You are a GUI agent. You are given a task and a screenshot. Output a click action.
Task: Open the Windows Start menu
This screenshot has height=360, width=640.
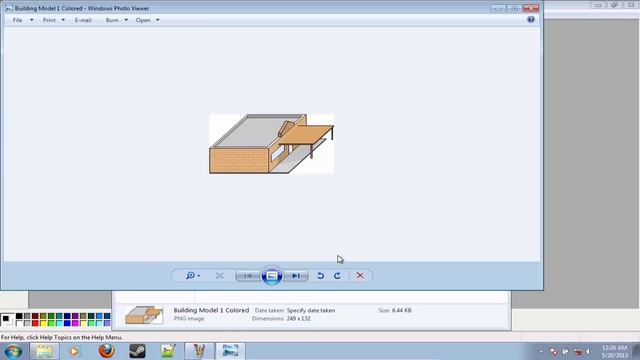point(13,351)
